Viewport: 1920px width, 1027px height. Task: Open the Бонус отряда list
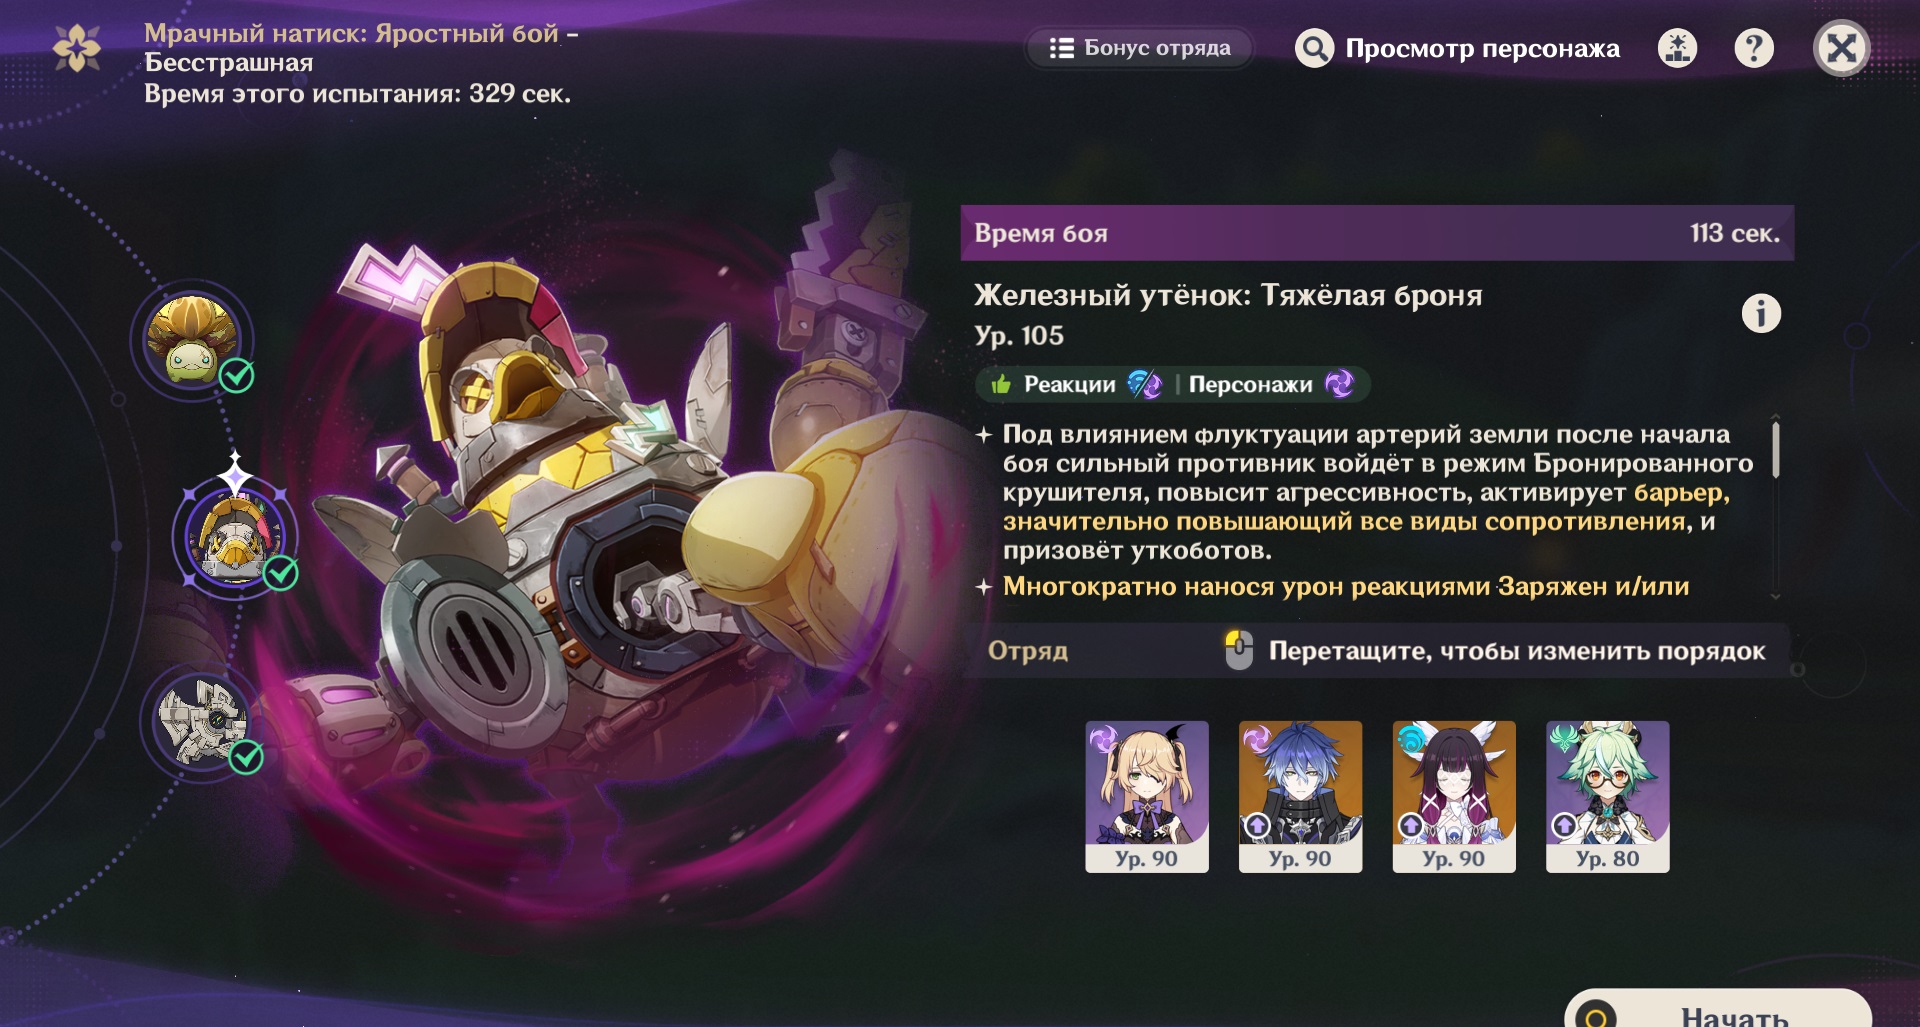(1139, 48)
